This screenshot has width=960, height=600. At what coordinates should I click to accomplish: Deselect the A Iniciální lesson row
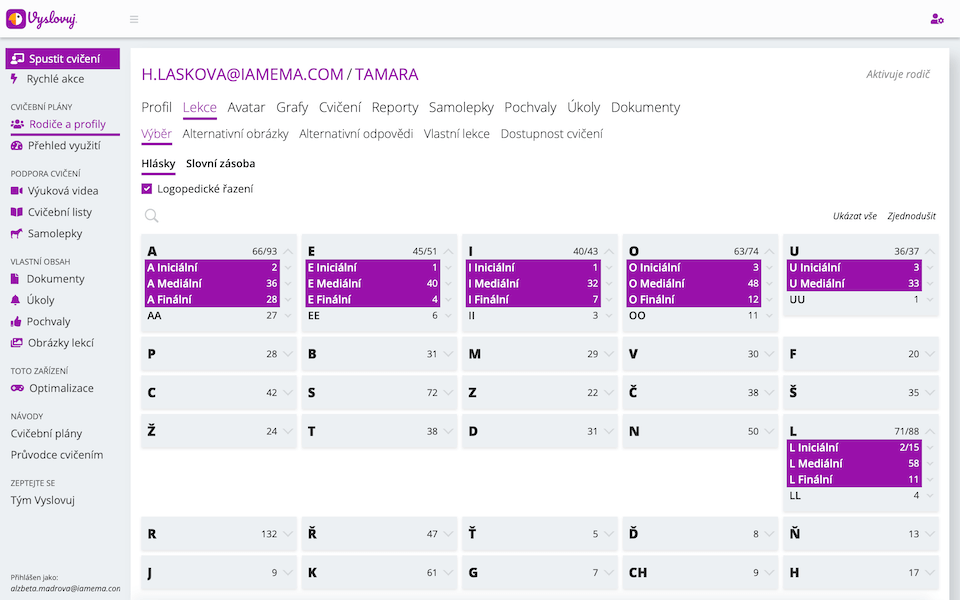[210, 268]
